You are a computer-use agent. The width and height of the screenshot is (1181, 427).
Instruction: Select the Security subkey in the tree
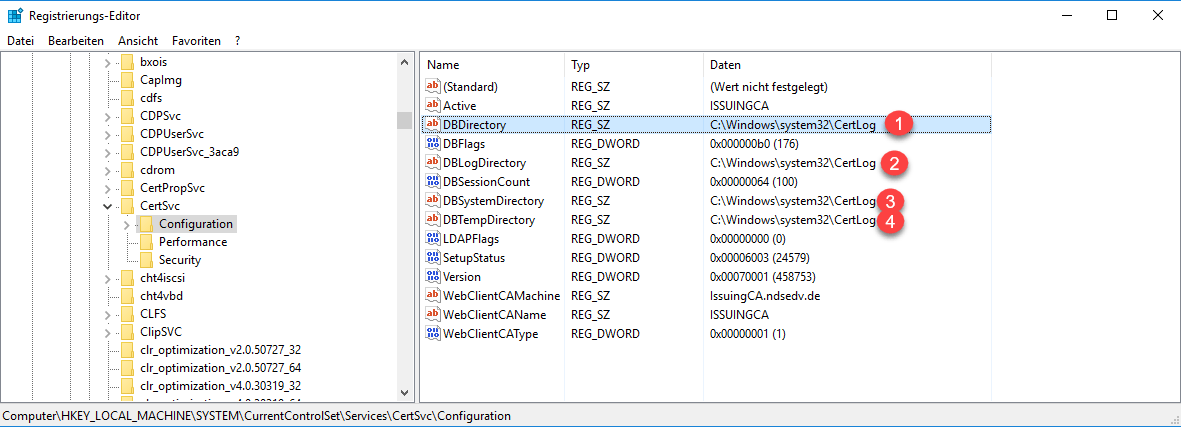point(179,260)
